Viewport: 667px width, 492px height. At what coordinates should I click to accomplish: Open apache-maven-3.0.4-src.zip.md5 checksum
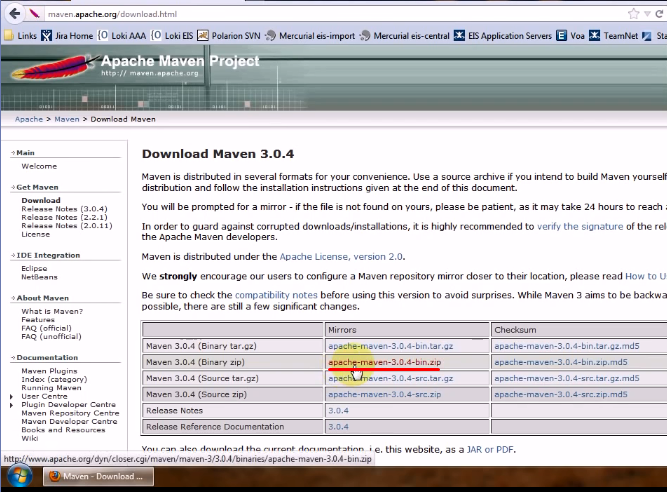561,394
